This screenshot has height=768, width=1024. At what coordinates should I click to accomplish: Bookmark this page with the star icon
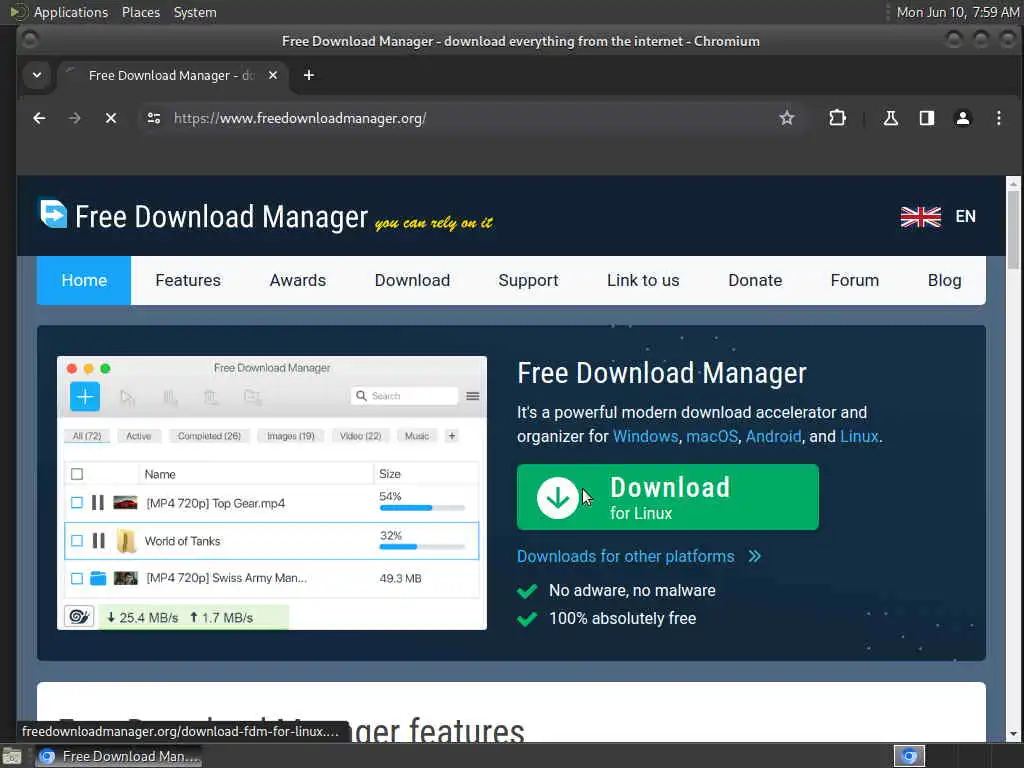click(786, 118)
